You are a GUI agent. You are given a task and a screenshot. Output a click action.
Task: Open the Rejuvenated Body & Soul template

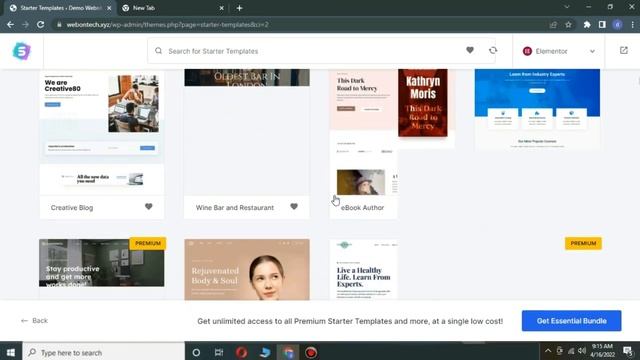click(x=247, y=270)
